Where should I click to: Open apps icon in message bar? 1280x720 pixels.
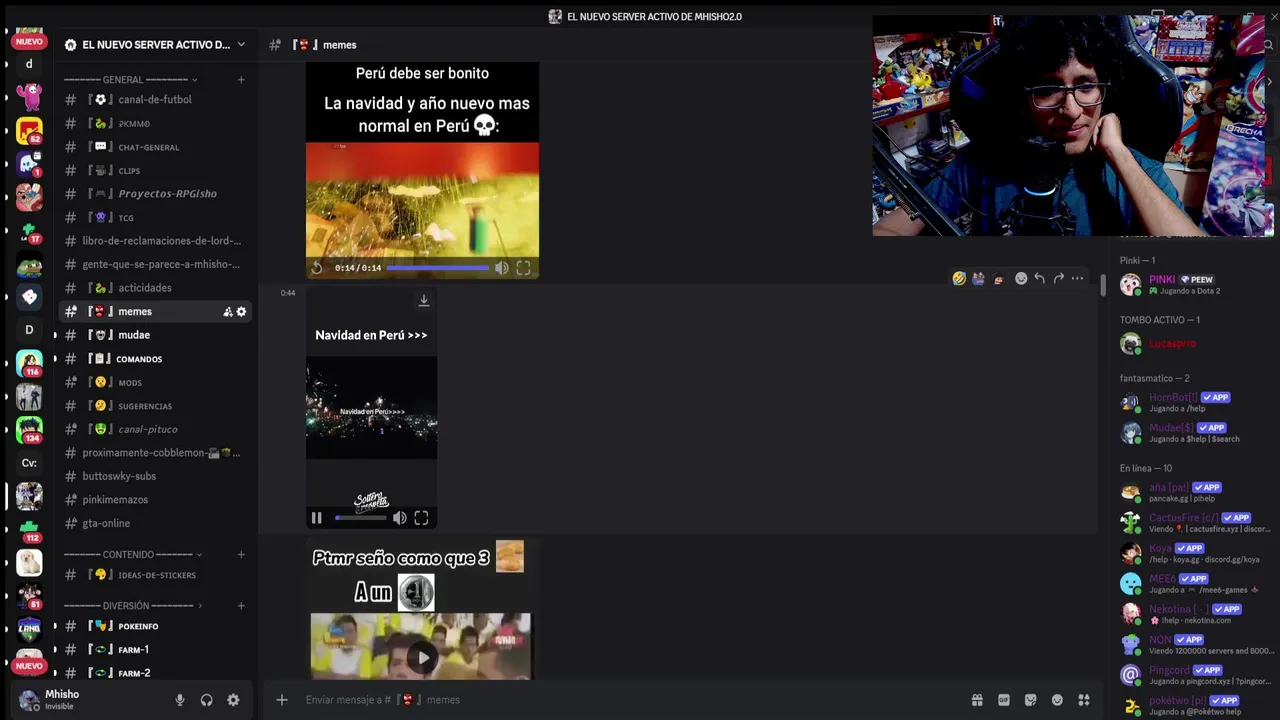tap(1084, 700)
